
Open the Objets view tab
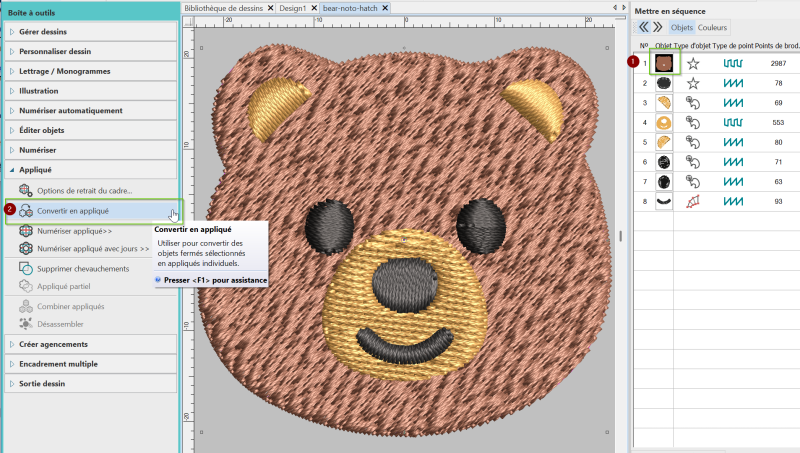[x=682, y=28]
